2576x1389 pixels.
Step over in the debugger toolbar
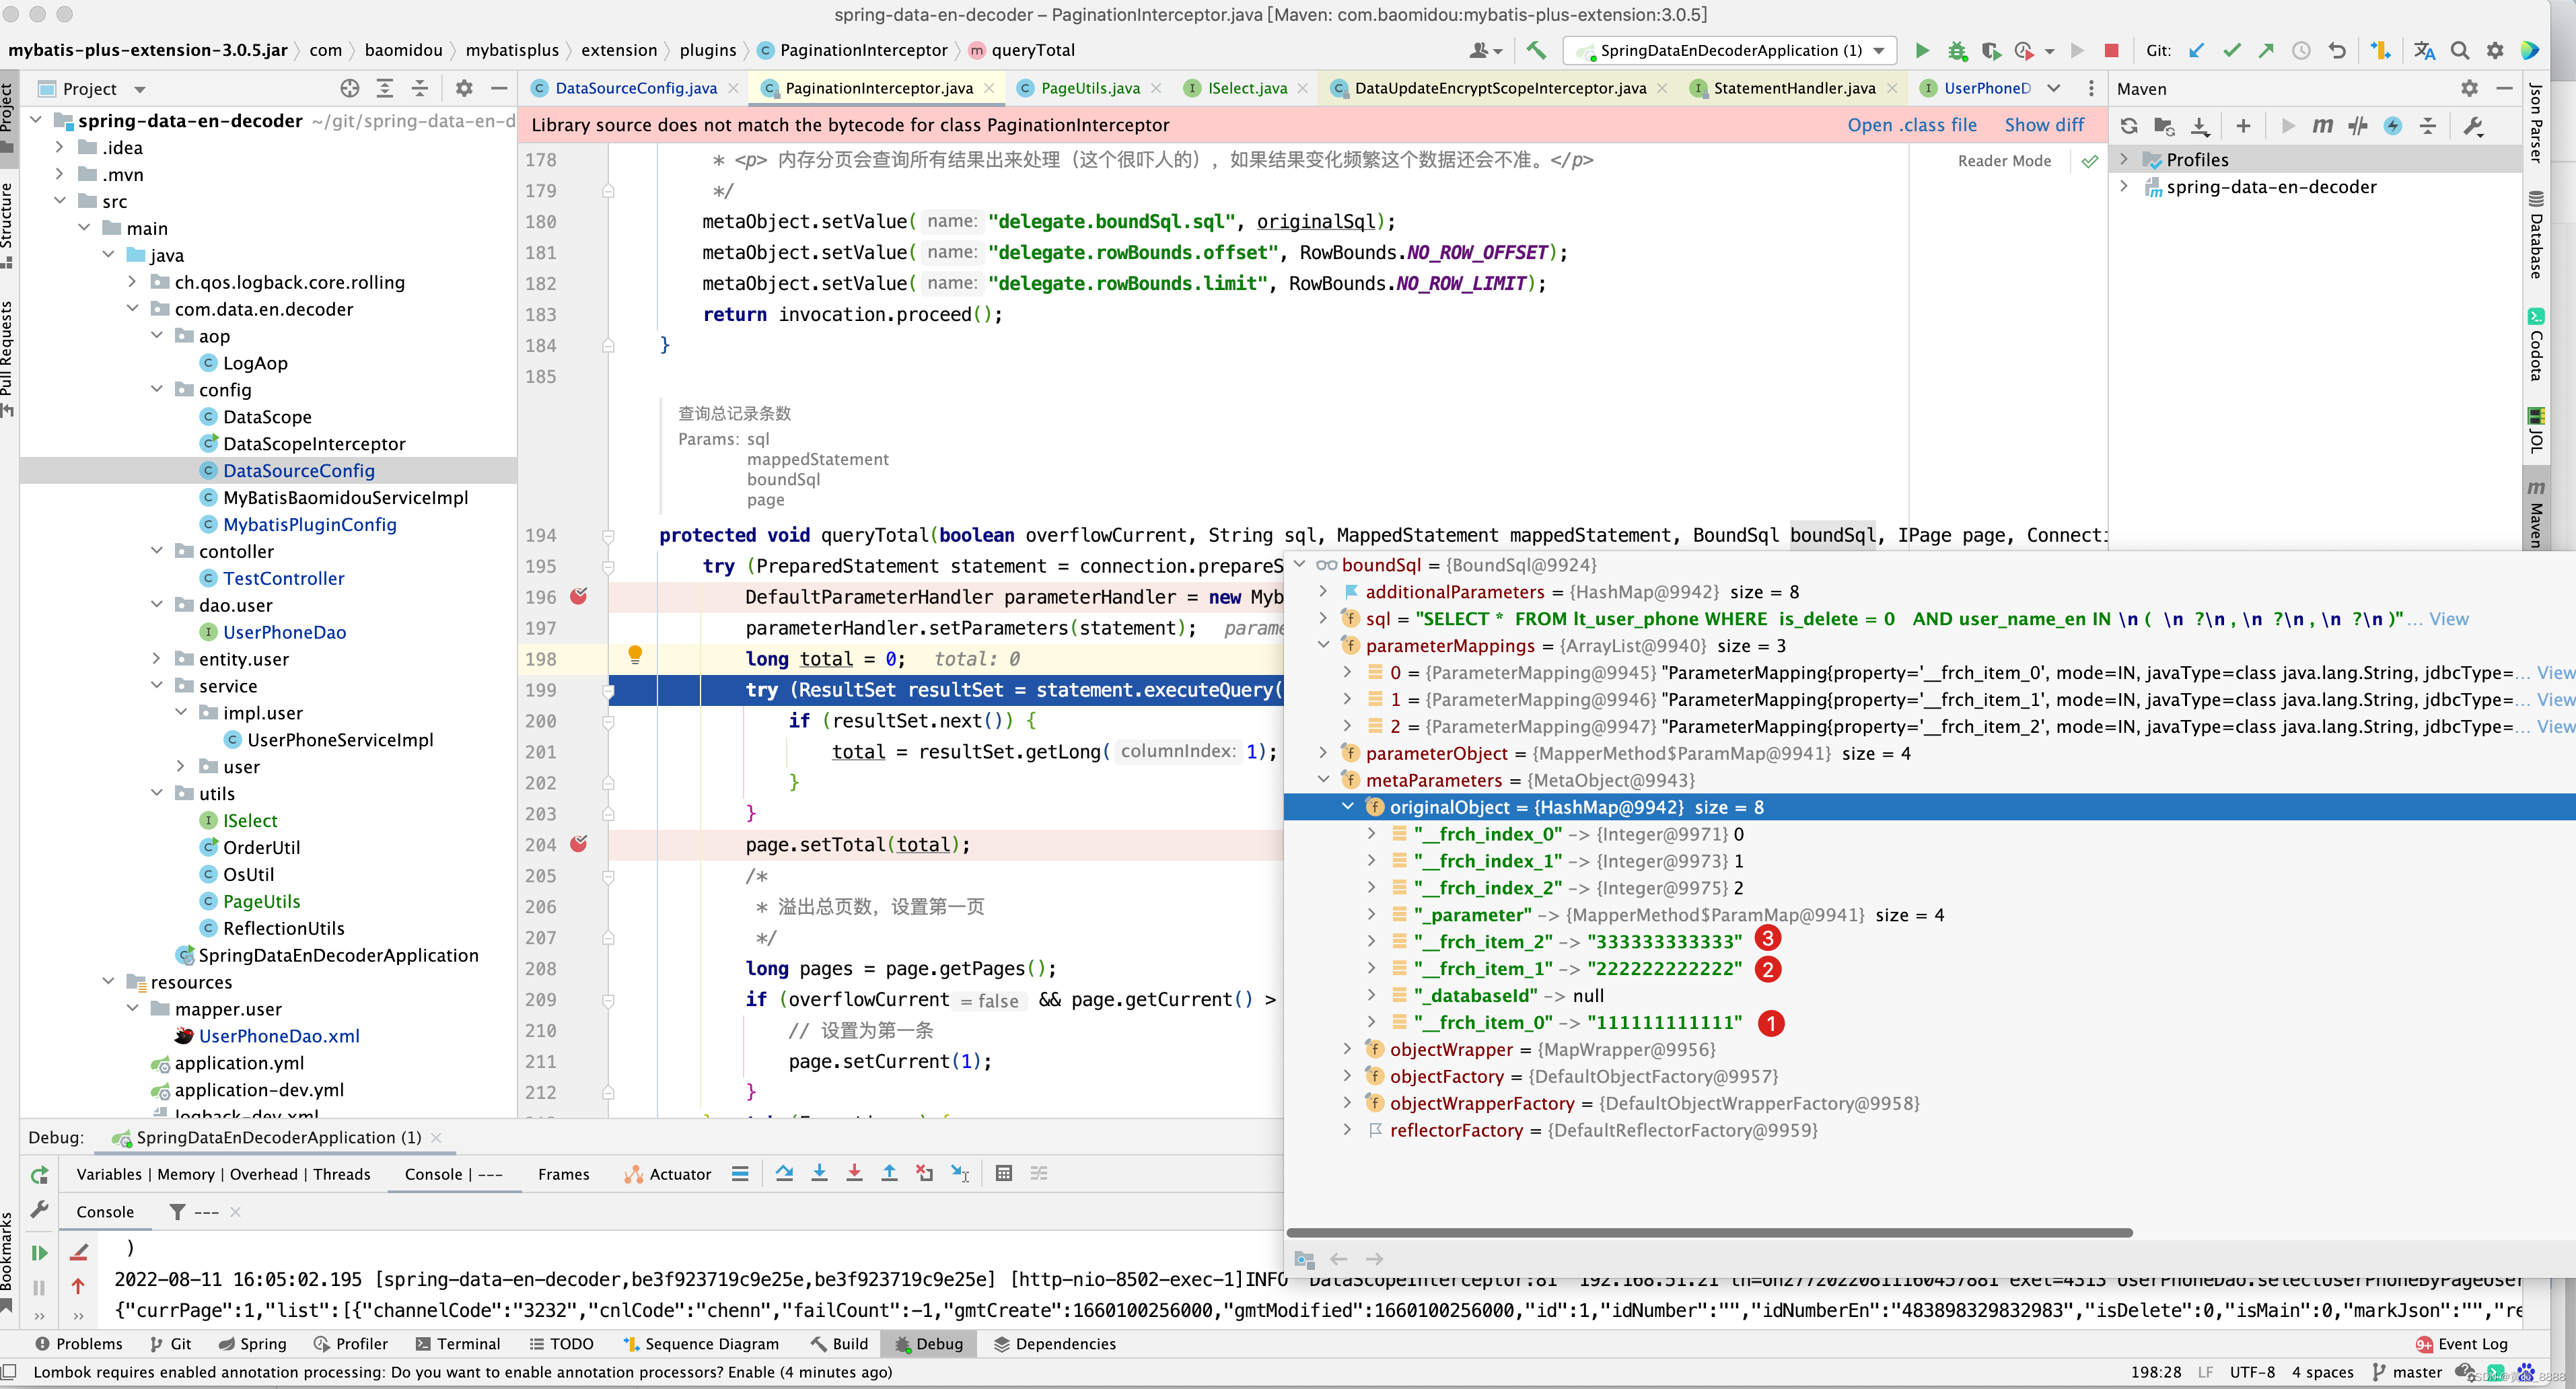784,1173
